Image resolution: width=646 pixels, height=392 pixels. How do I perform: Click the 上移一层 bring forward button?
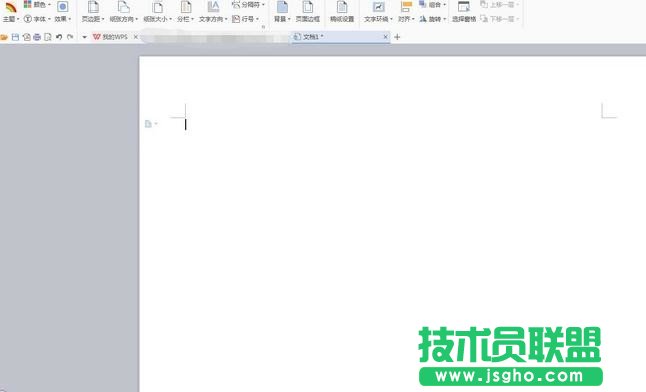click(500, 5)
